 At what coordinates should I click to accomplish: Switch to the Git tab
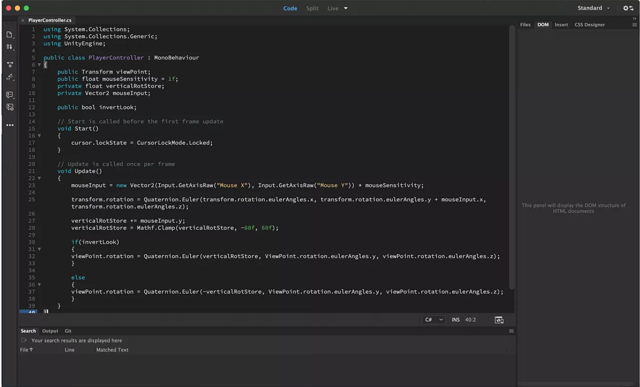coord(68,331)
